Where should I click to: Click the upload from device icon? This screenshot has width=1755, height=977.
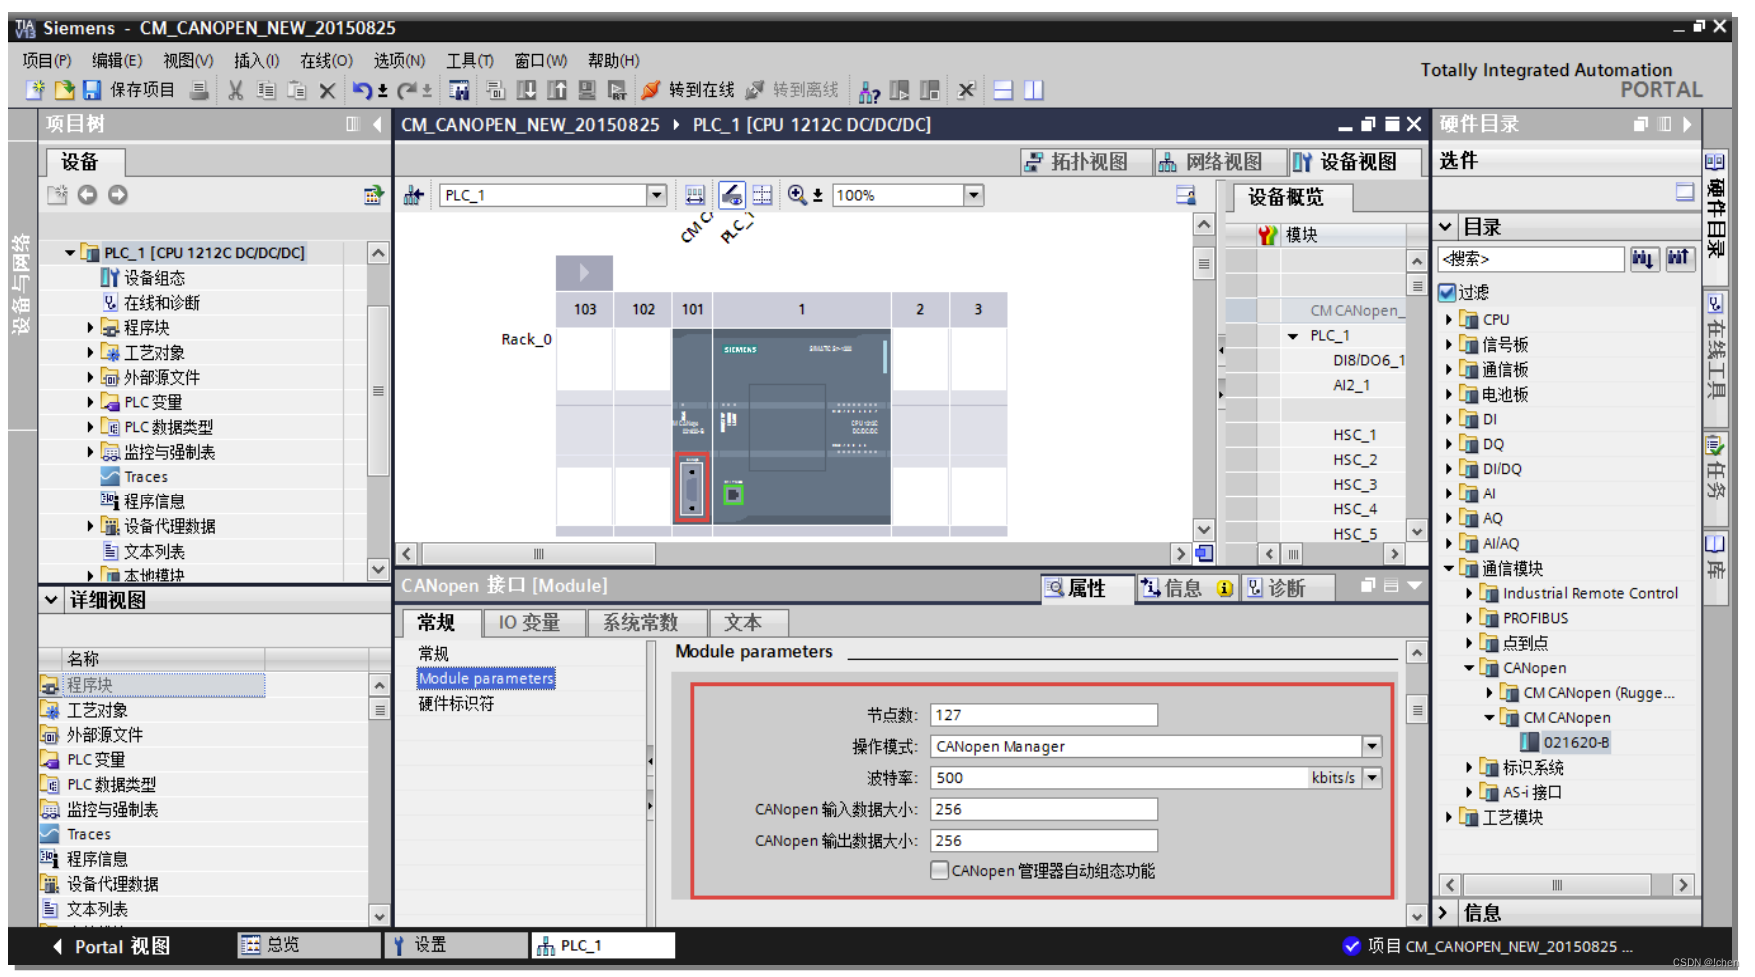[557, 91]
